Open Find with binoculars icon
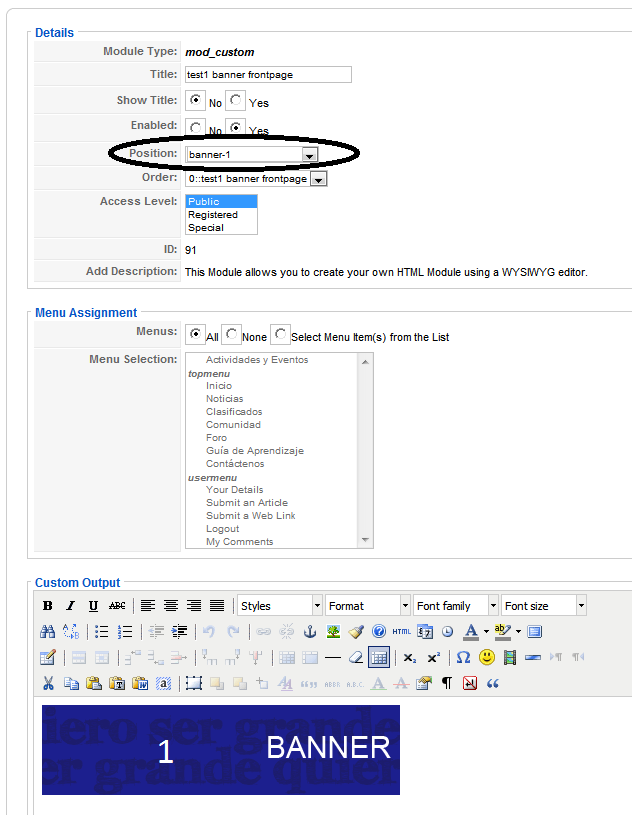 coord(48,632)
